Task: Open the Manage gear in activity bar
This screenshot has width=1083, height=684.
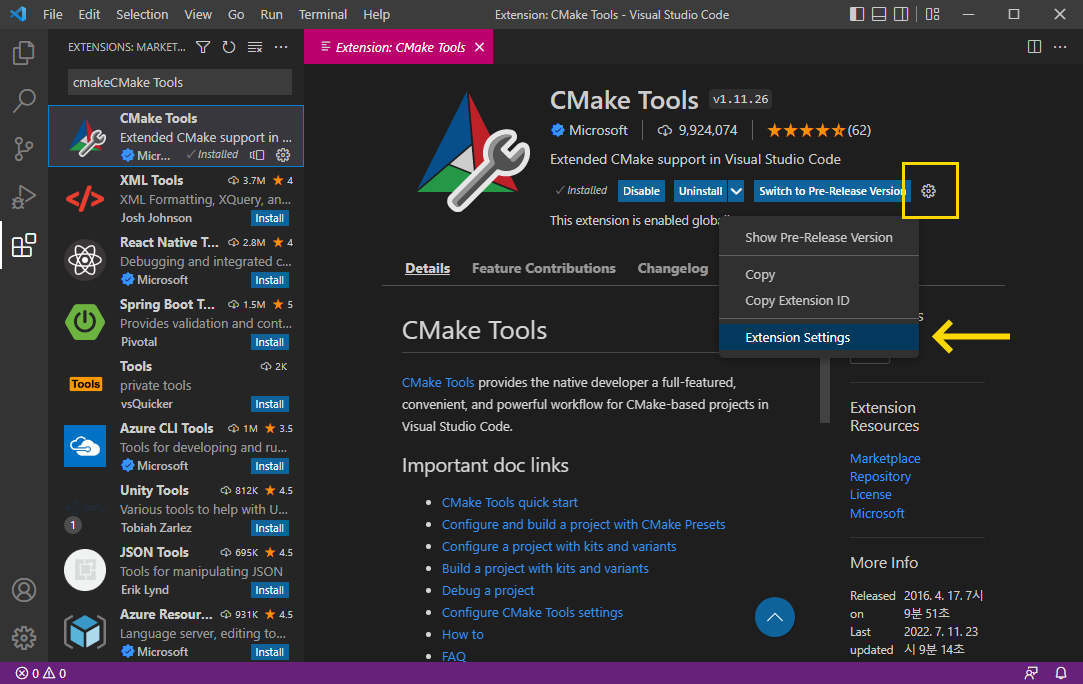Action: [23, 638]
